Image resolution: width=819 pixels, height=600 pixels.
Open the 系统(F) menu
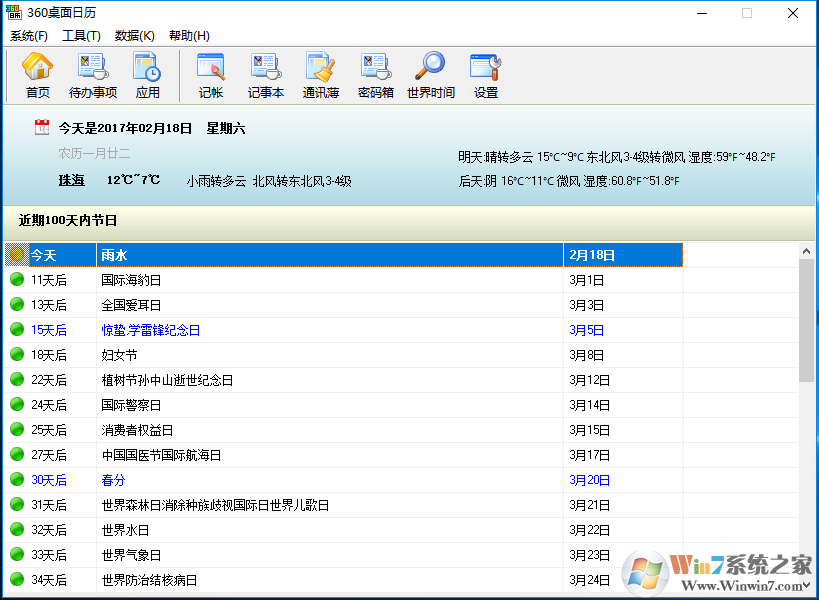point(29,36)
